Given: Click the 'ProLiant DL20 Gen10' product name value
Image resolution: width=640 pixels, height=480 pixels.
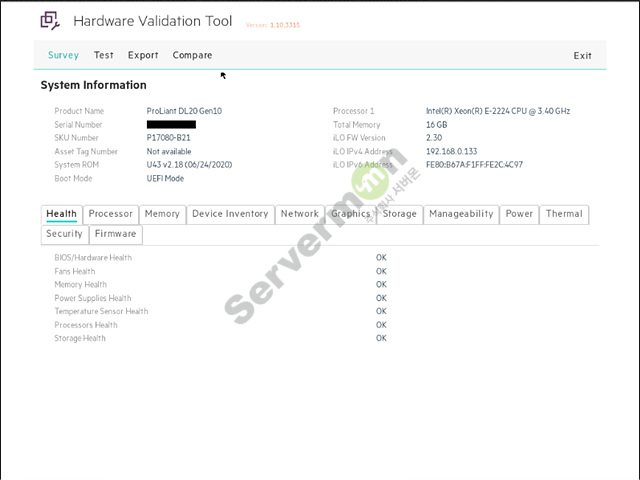Looking at the screenshot, I should [x=184, y=111].
